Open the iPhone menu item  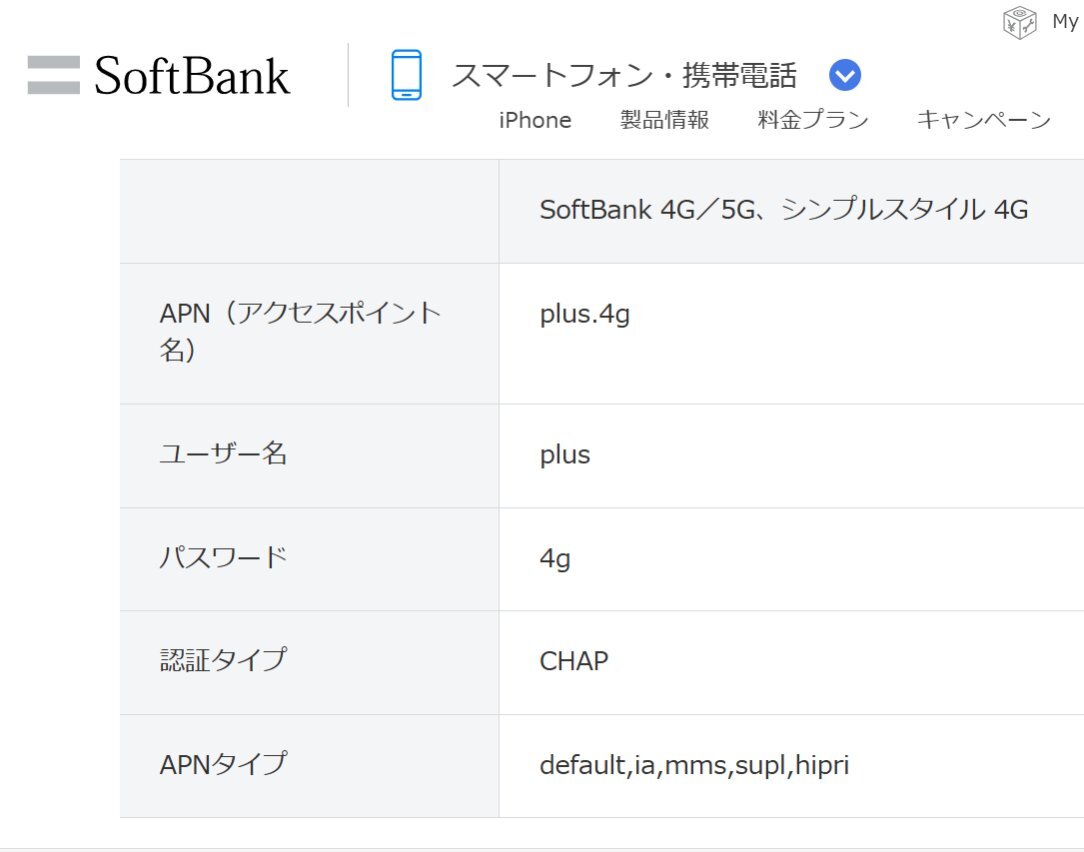tap(535, 120)
